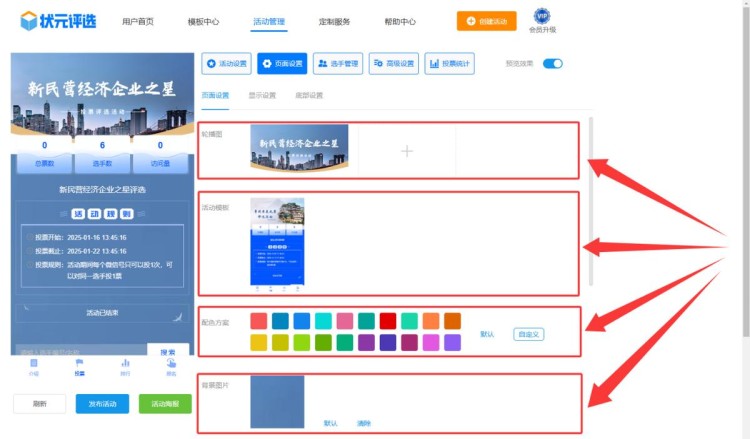Click the 自定义 color scheme button
The width and height of the screenshot is (750, 439).
[529, 334]
